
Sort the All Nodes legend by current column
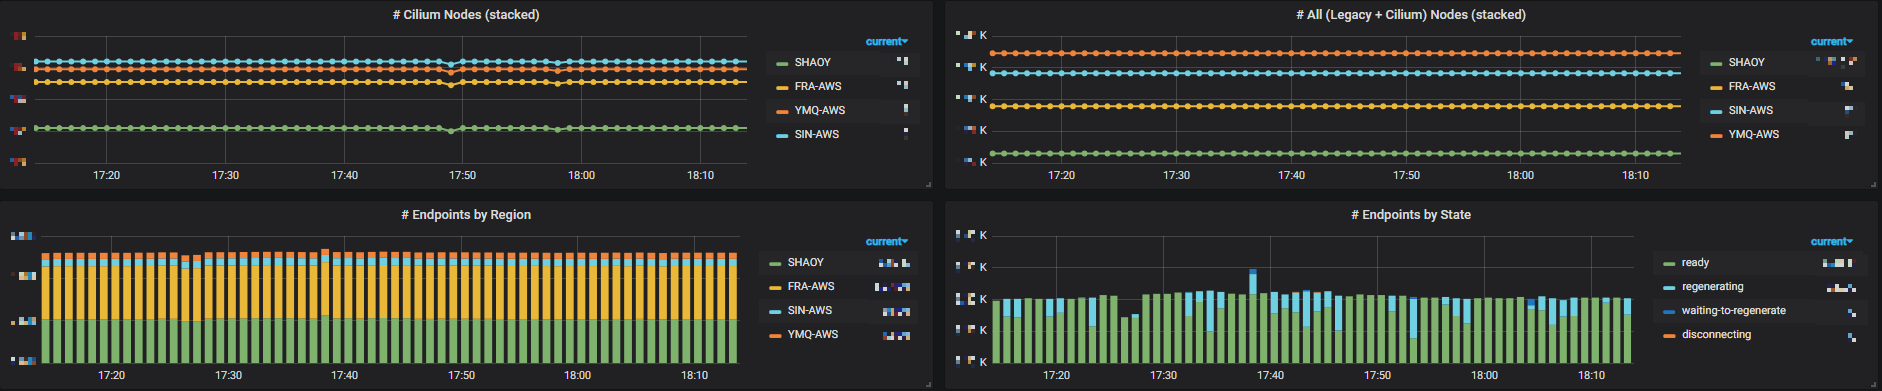1831,42
